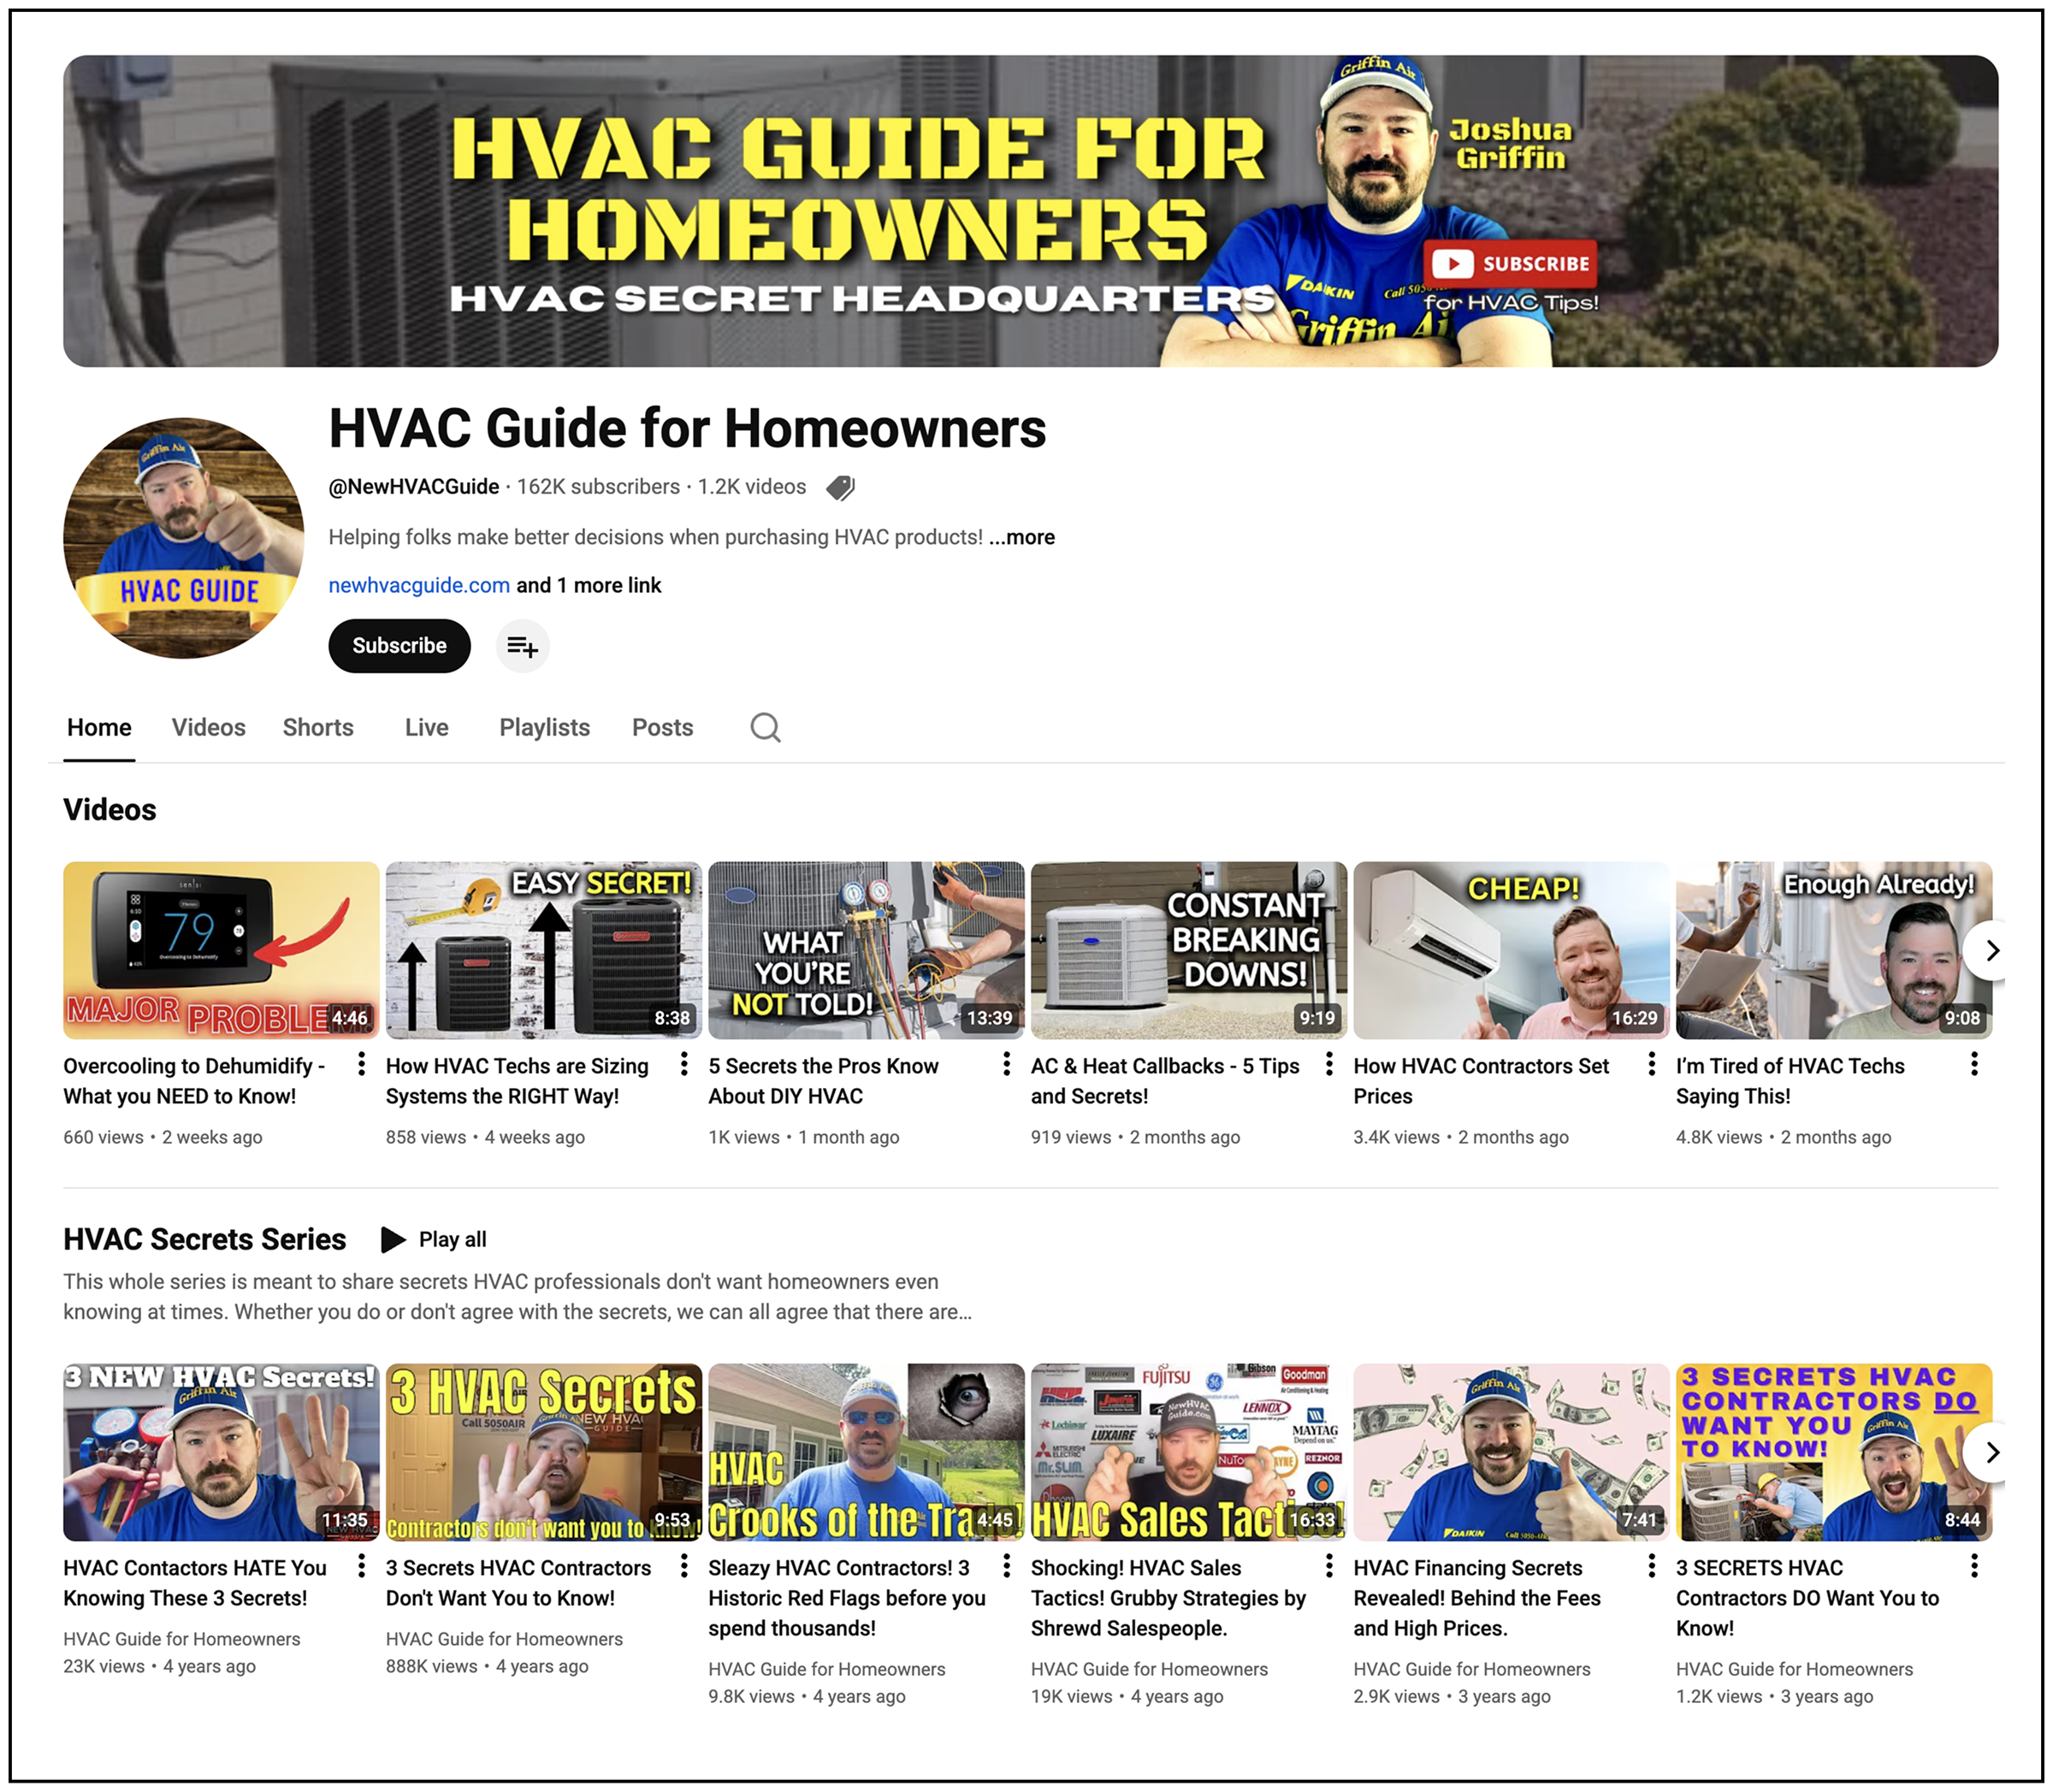
Task: Click the add-to-queue playlist icon beside Subscribe
Action: point(522,646)
